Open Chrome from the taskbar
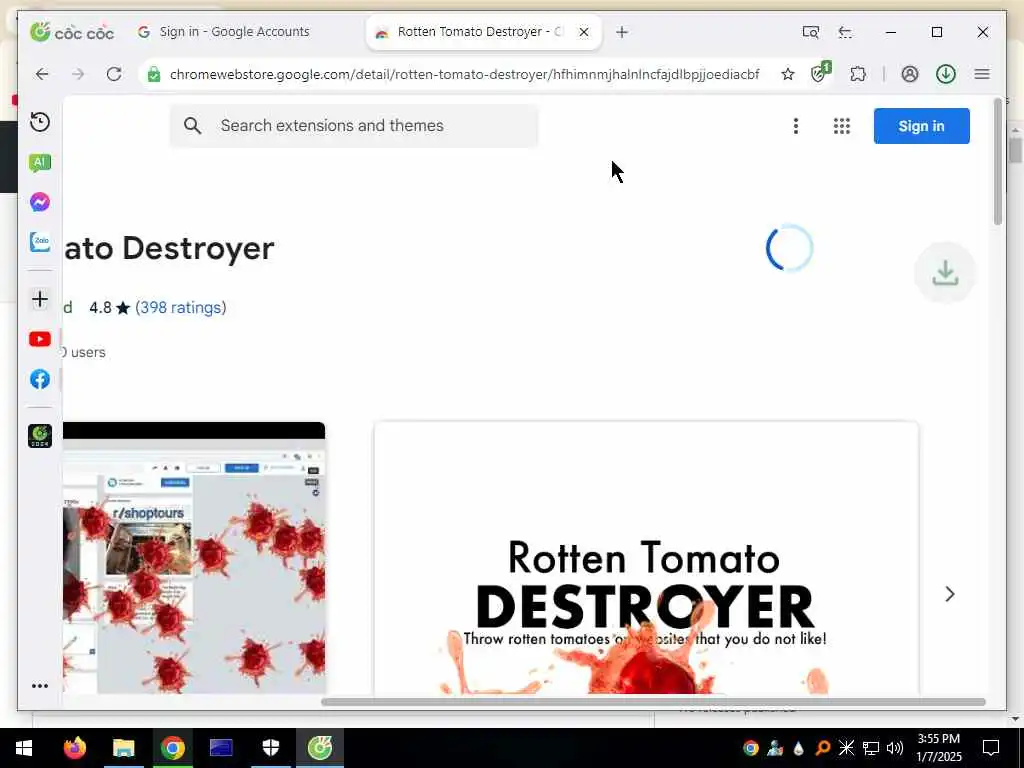The height and width of the screenshot is (768, 1024). pos(172,748)
